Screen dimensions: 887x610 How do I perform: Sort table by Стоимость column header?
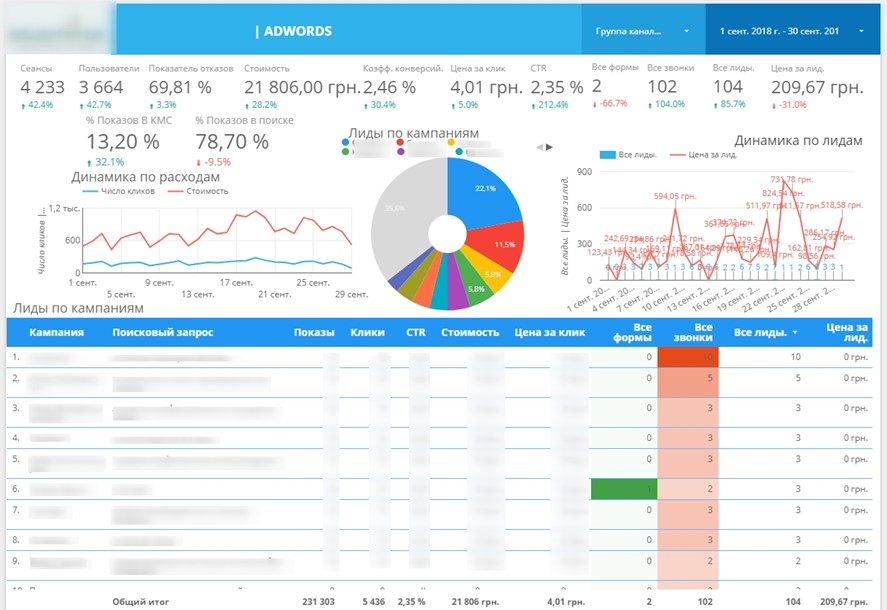click(x=470, y=333)
